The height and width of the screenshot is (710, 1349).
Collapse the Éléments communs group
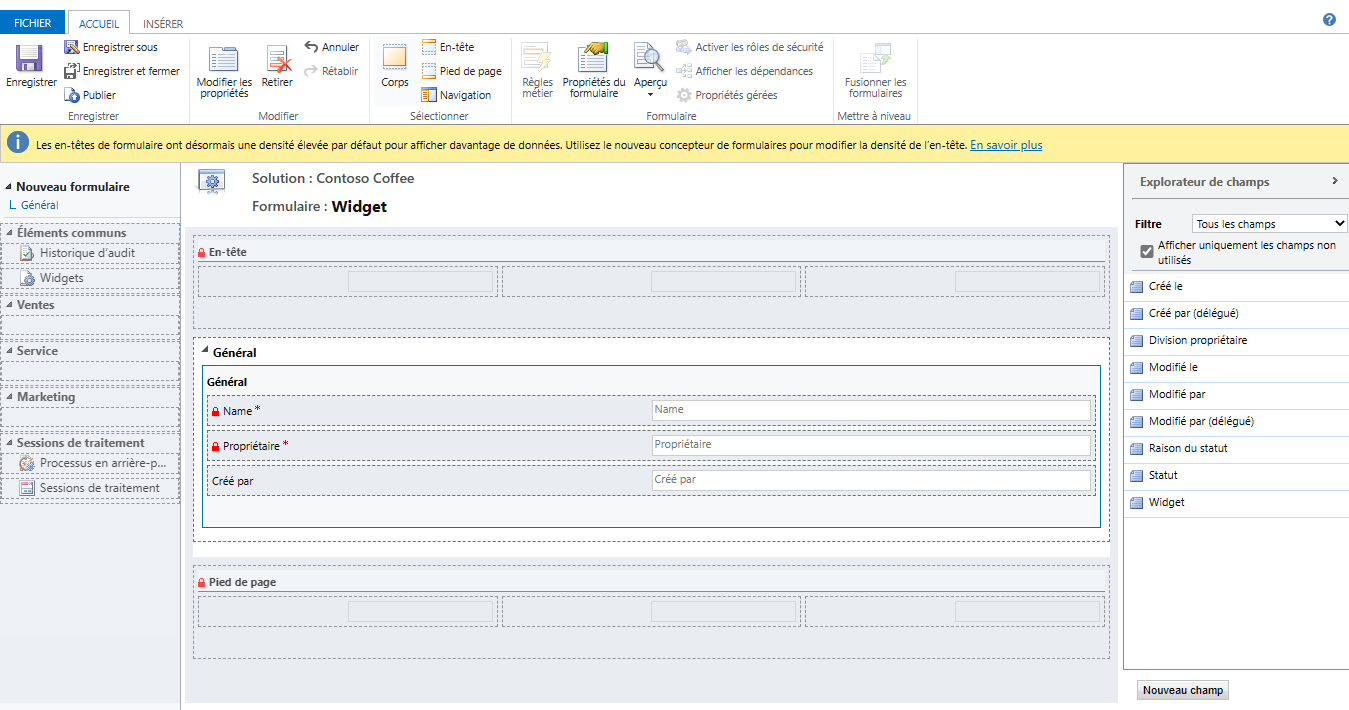[9, 233]
